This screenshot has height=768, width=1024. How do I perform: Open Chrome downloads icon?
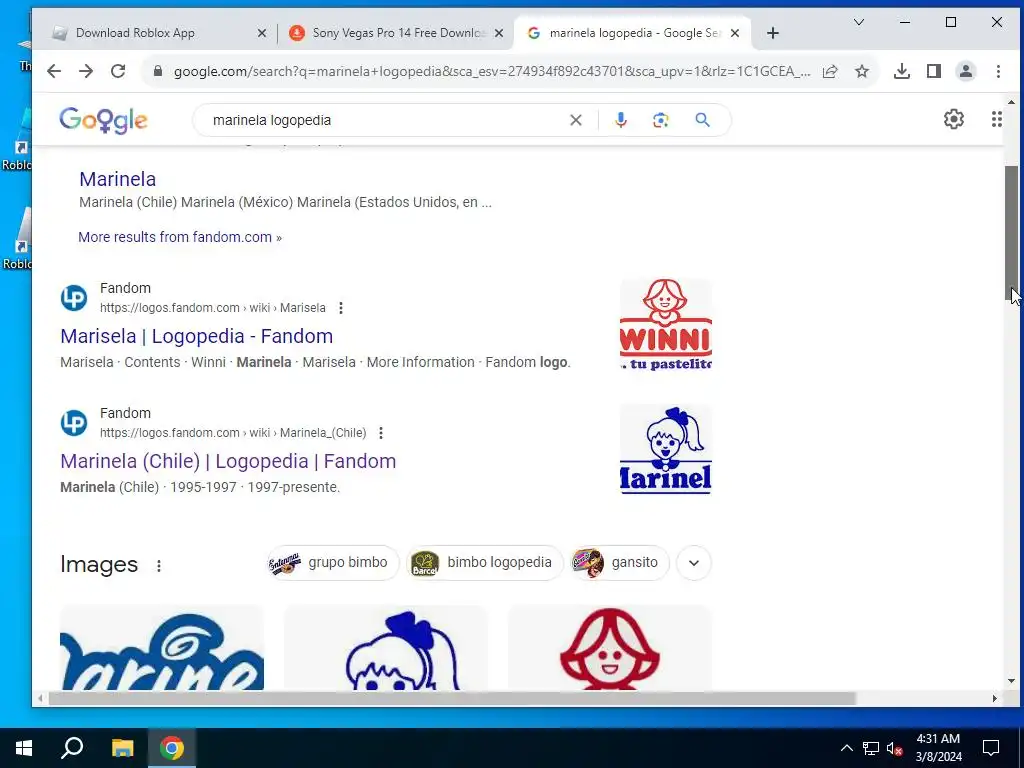[x=902, y=71]
